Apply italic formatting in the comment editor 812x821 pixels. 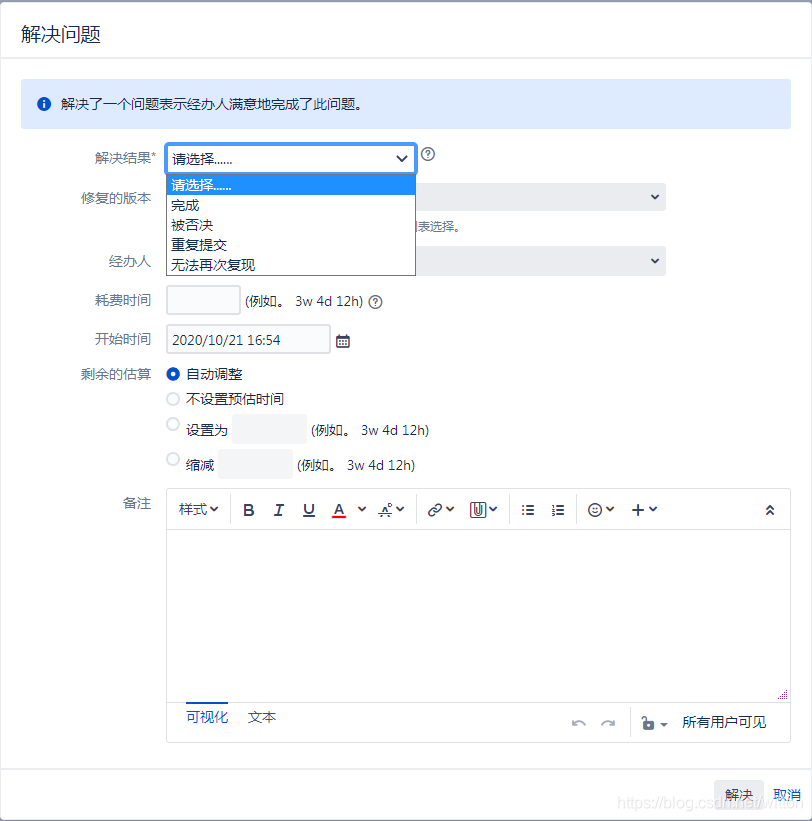click(x=278, y=509)
